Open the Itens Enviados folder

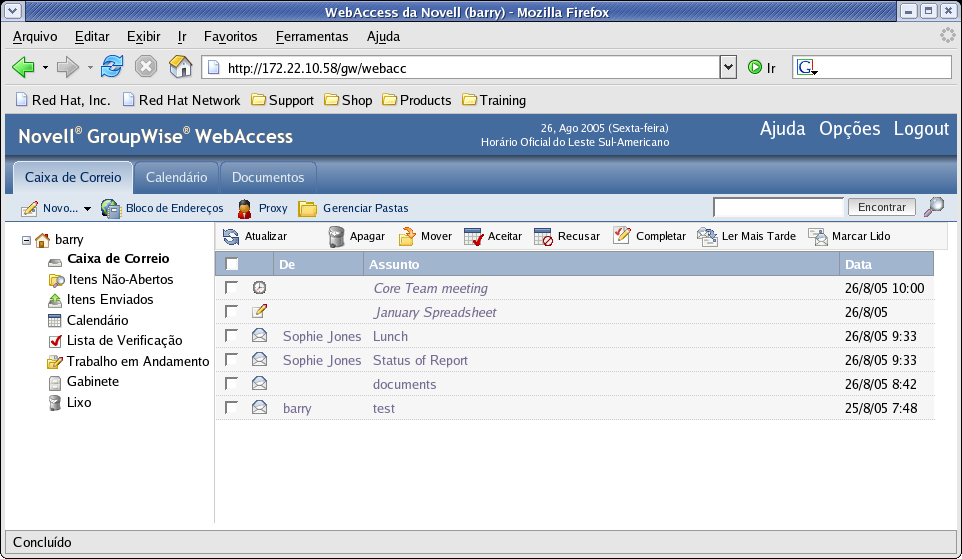110,299
